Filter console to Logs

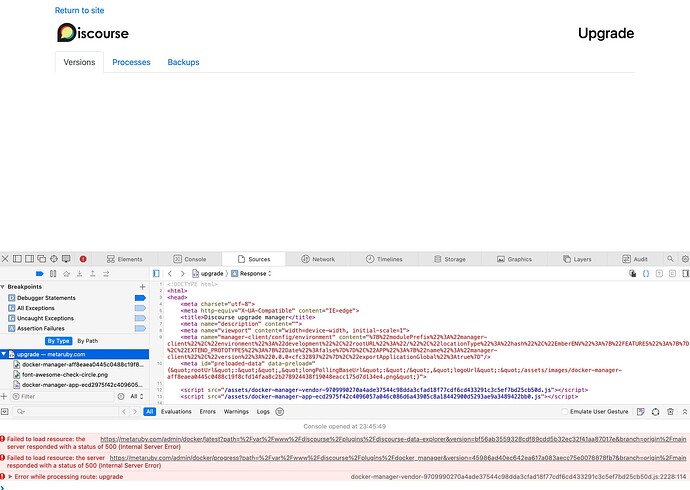pyautogui.click(x=263, y=412)
